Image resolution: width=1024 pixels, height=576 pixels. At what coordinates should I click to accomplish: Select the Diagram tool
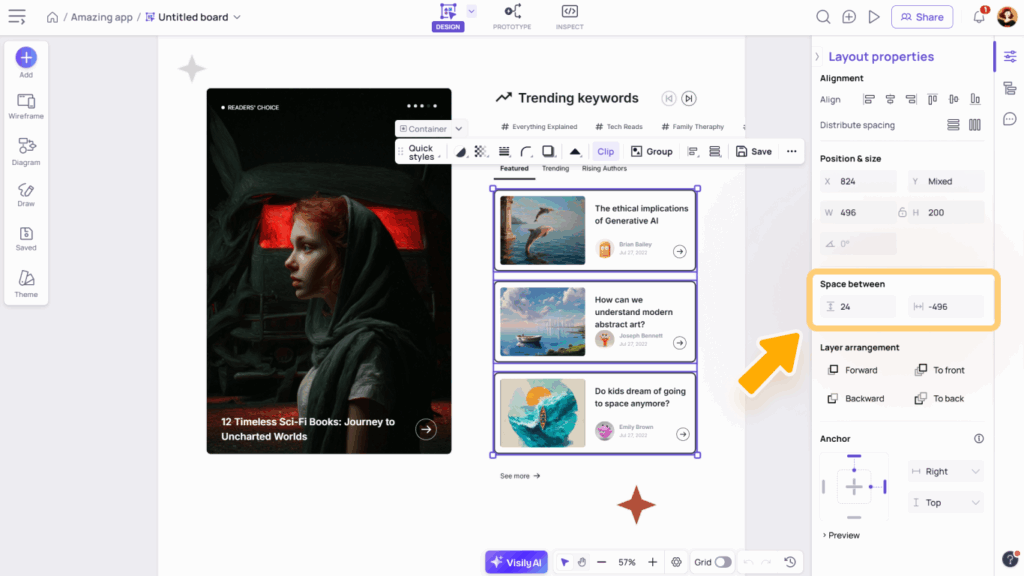tap(26, 150)
